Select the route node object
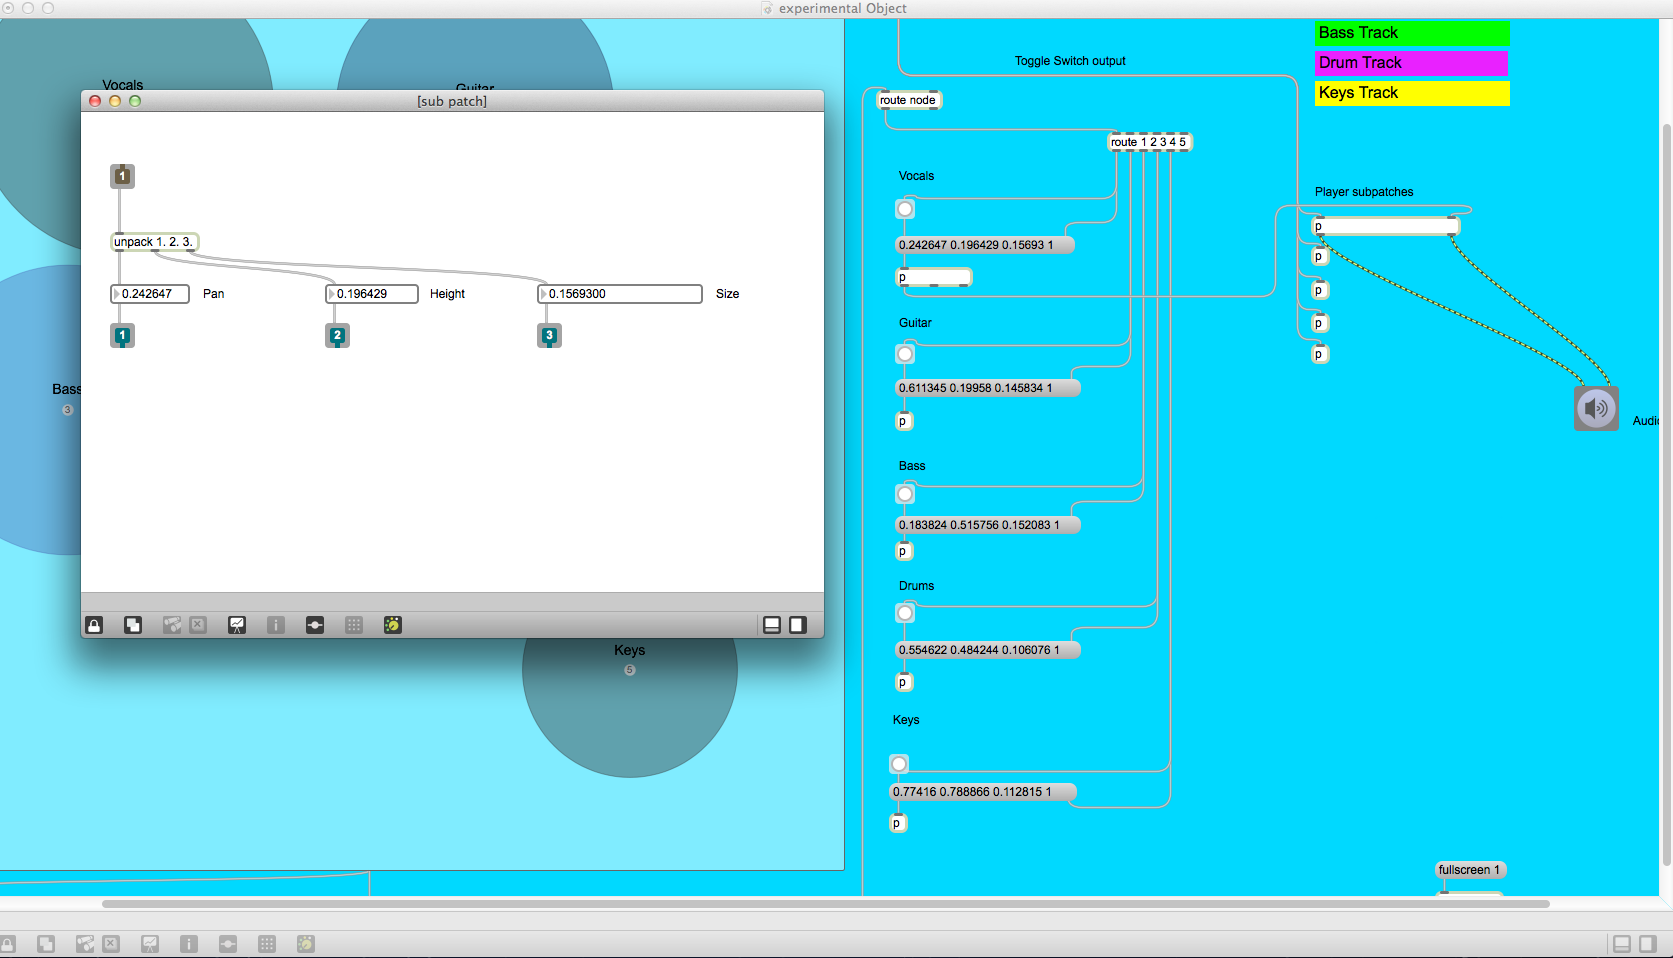The height and width of the screenshot is (958, 1673). click(908, 100)
